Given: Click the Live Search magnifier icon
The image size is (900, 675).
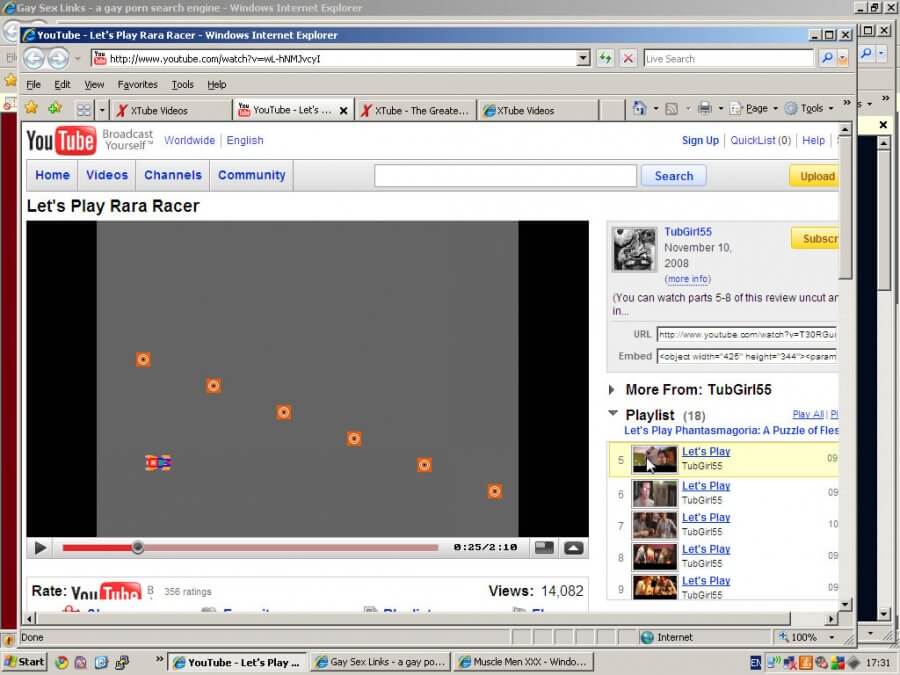Looking at the screenshot, I should [x=827, y=58].
